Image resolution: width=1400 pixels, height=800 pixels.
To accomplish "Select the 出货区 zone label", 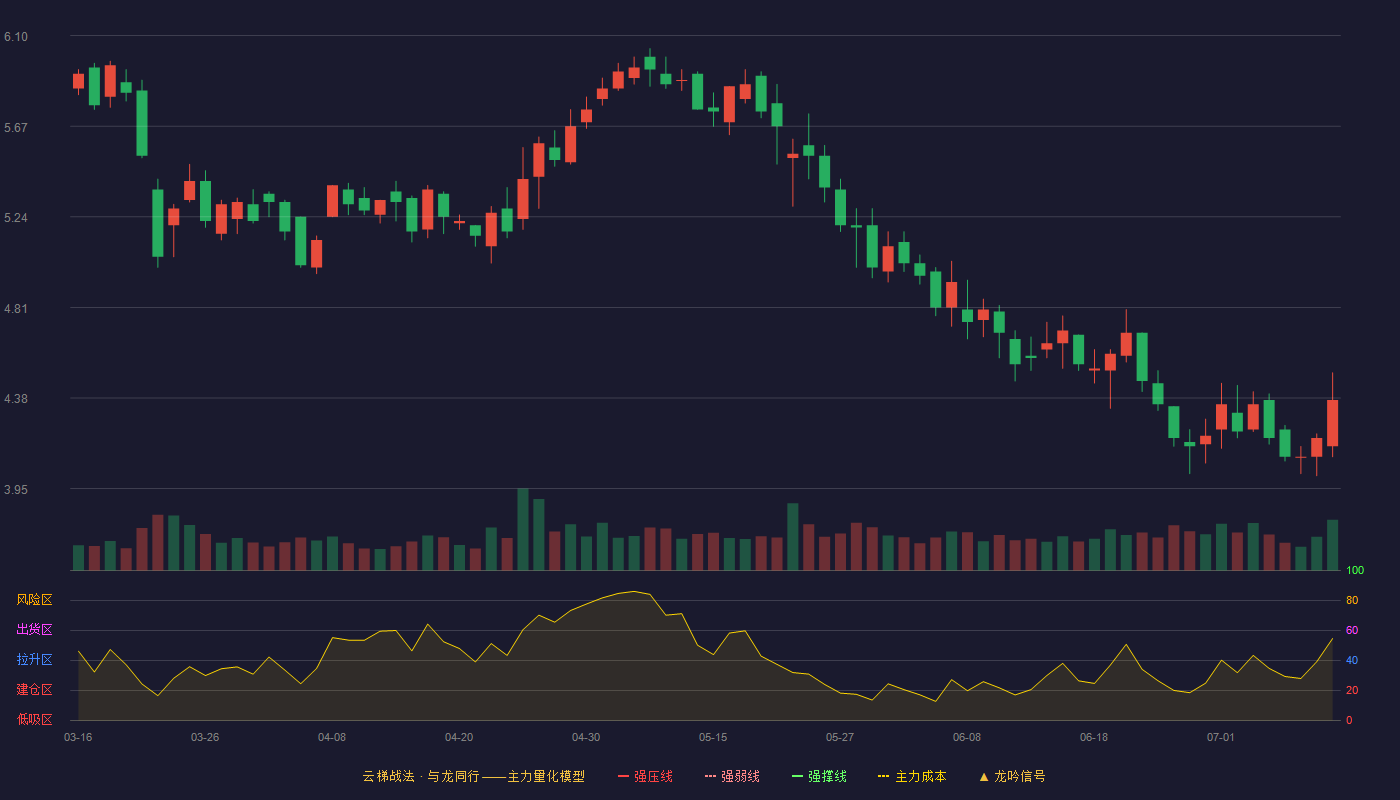I will 34,630.
